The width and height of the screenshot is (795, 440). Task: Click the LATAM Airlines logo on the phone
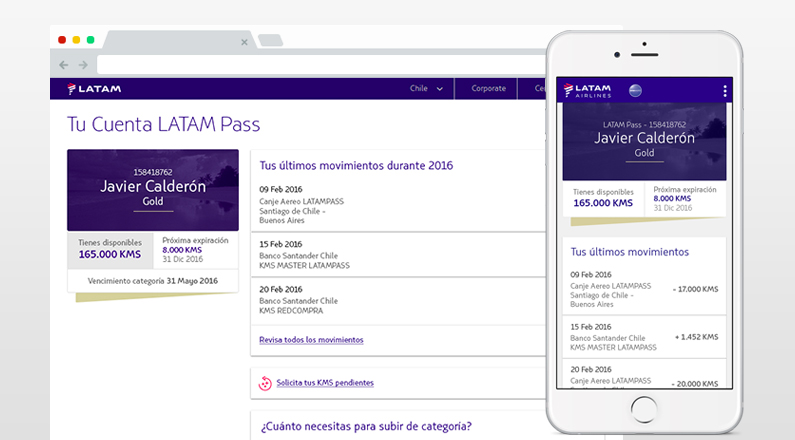pos(587,90)
